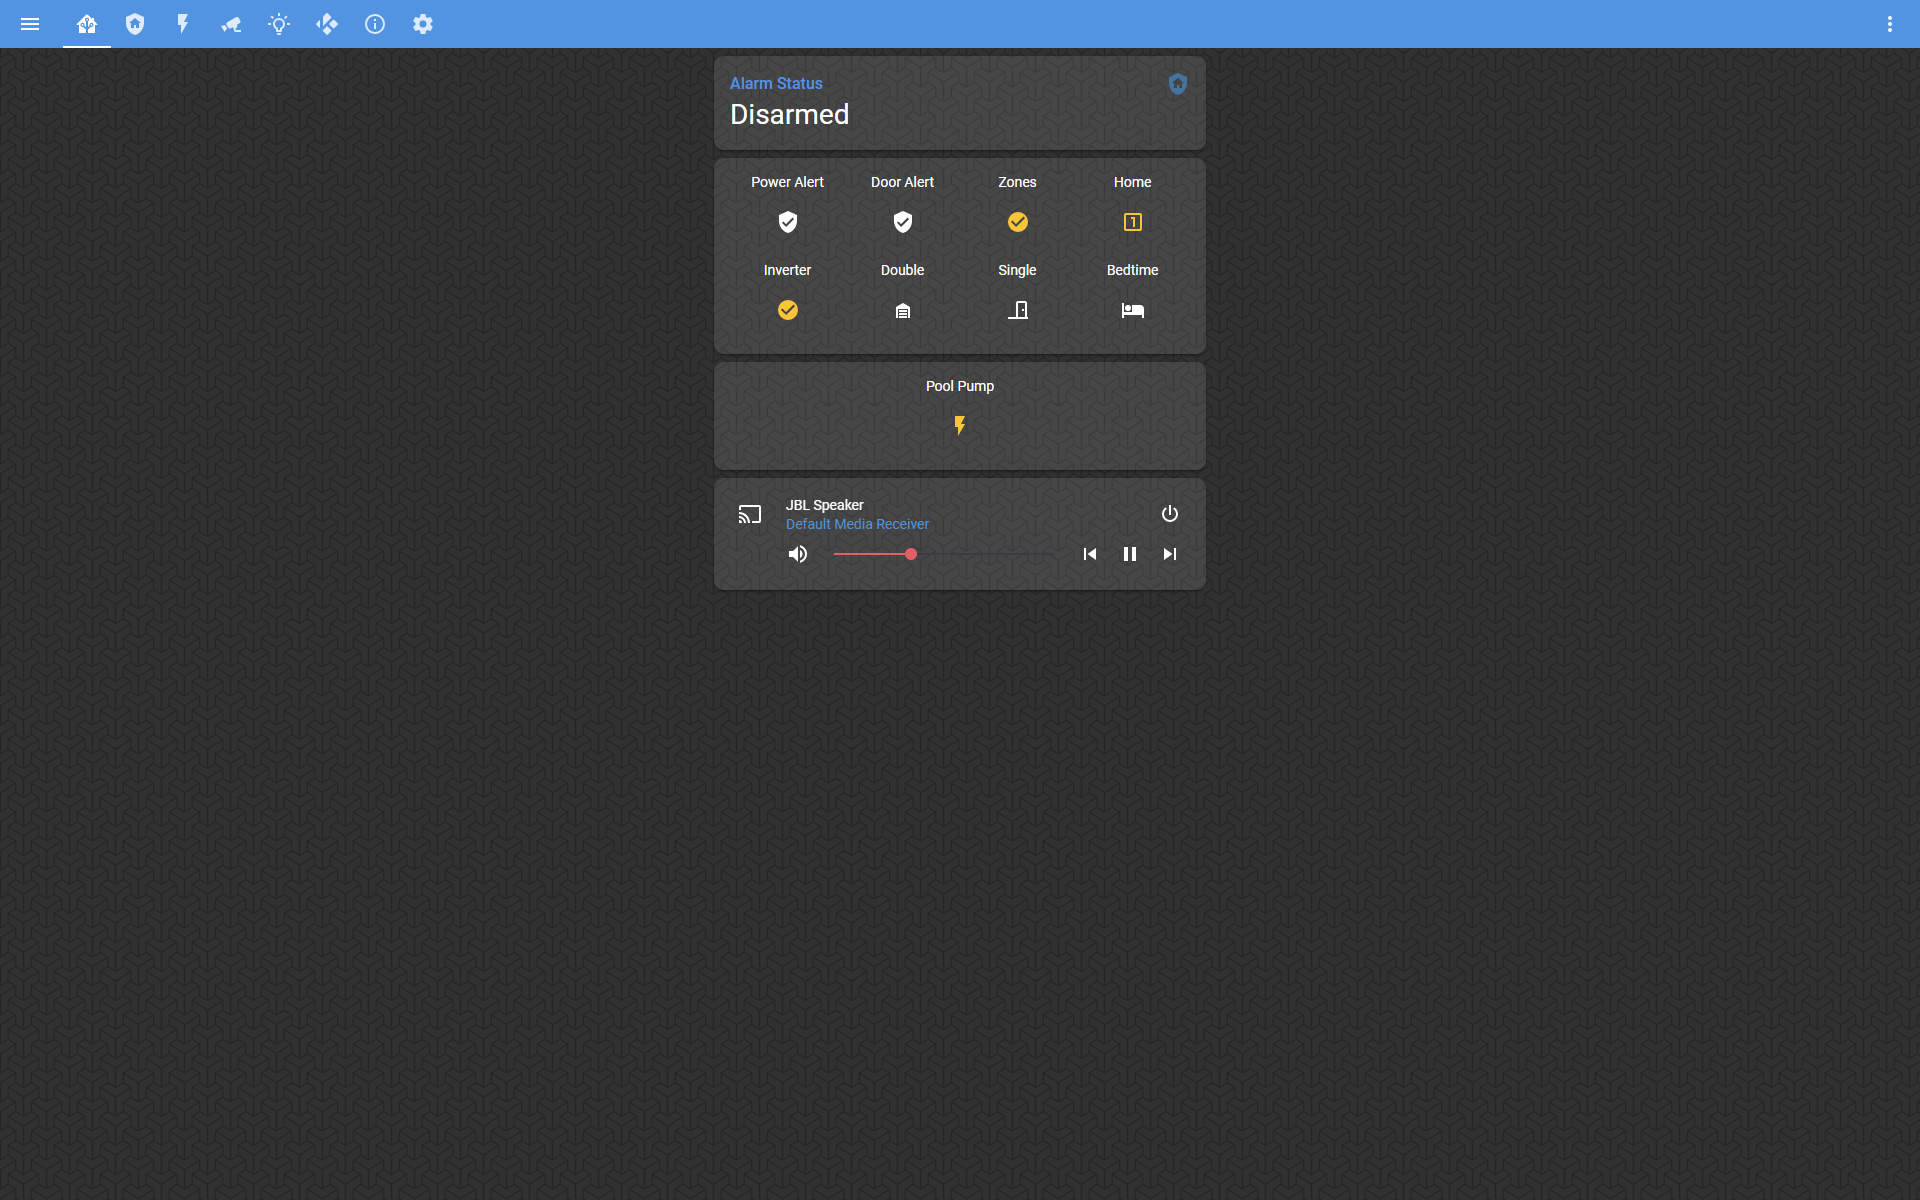Open the hamburger sidebar menu

tap(30, 24)
